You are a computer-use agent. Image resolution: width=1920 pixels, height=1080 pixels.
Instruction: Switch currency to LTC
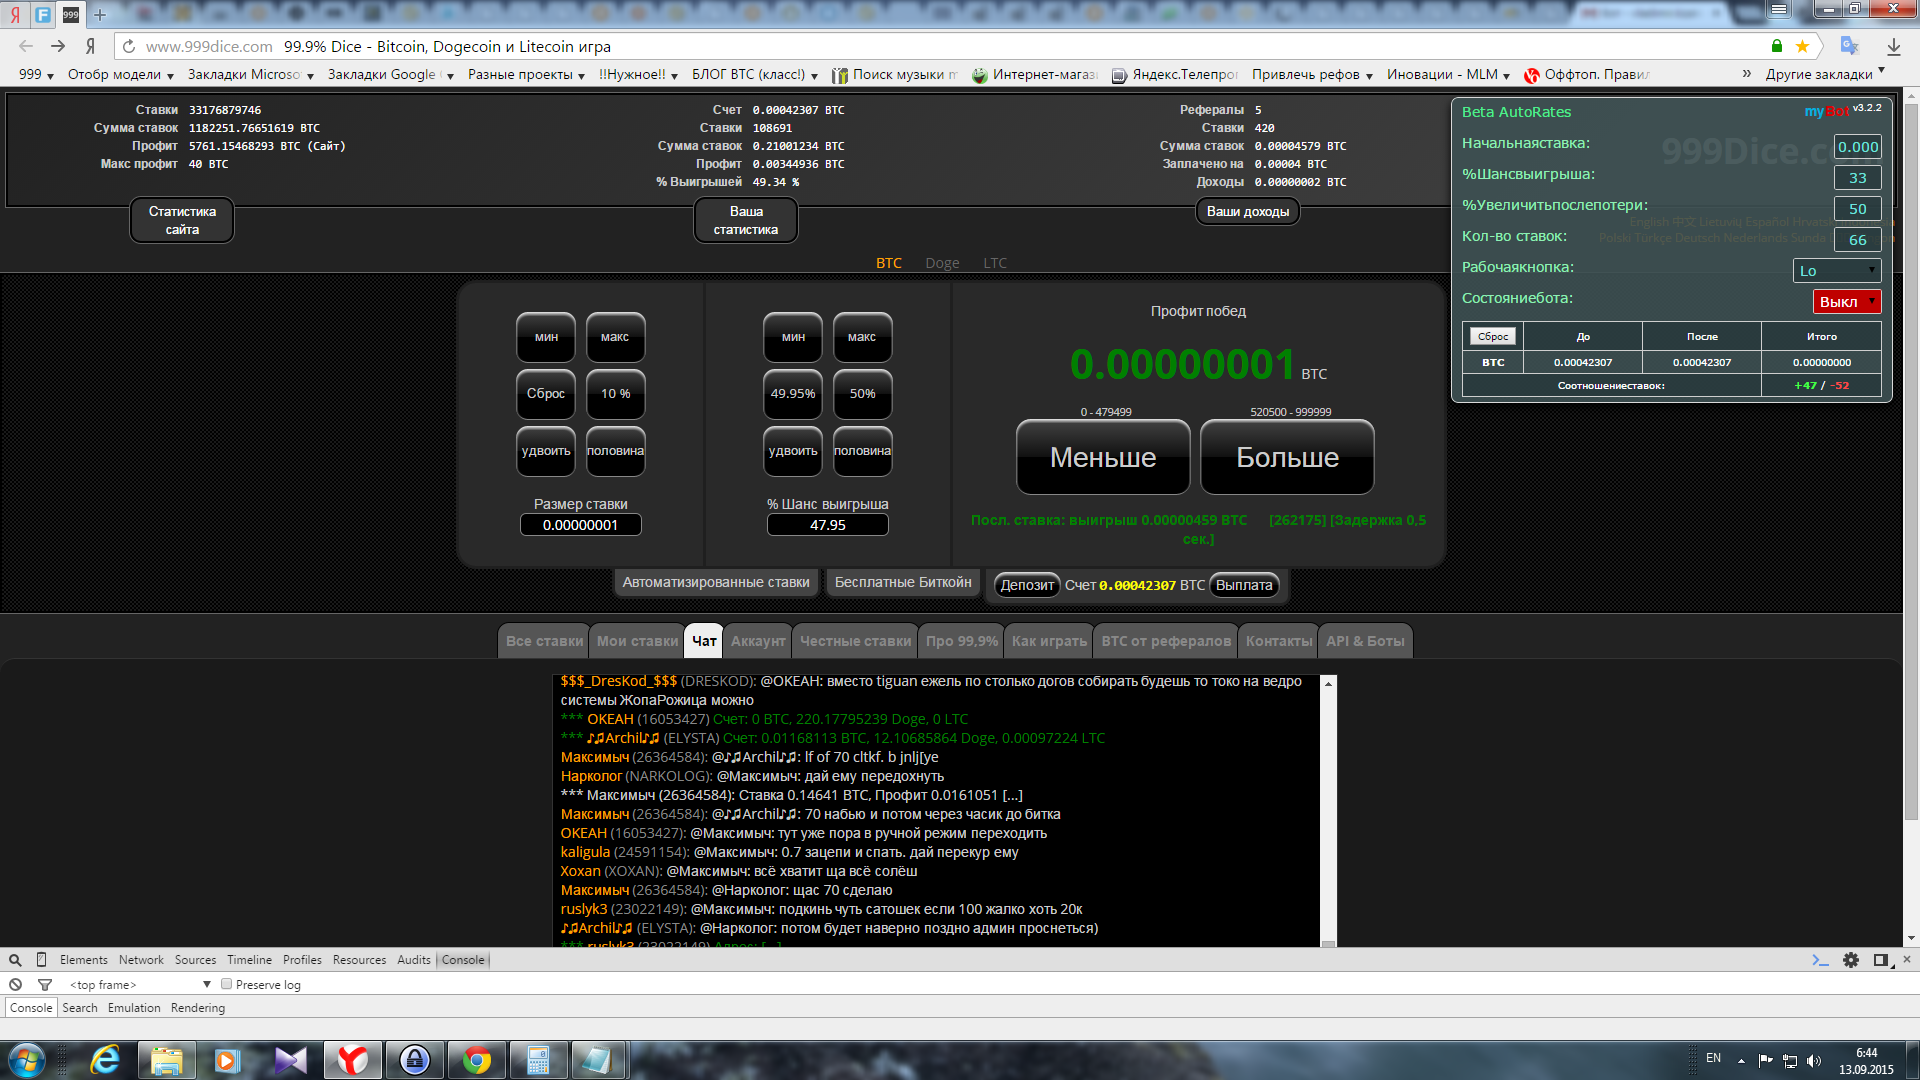[995, 263]
